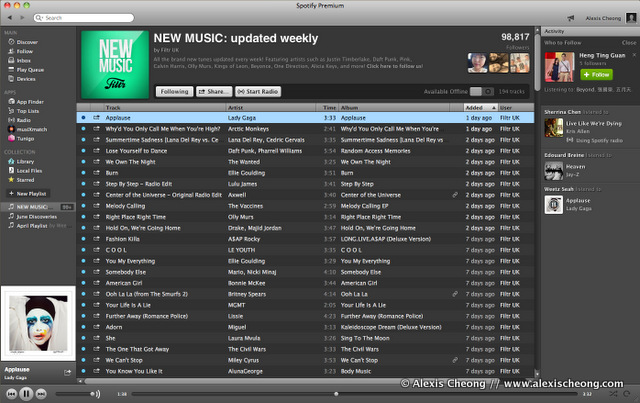Adjust the volume slider
Viewport: 640px width, 403px height.
coord(76,394)
